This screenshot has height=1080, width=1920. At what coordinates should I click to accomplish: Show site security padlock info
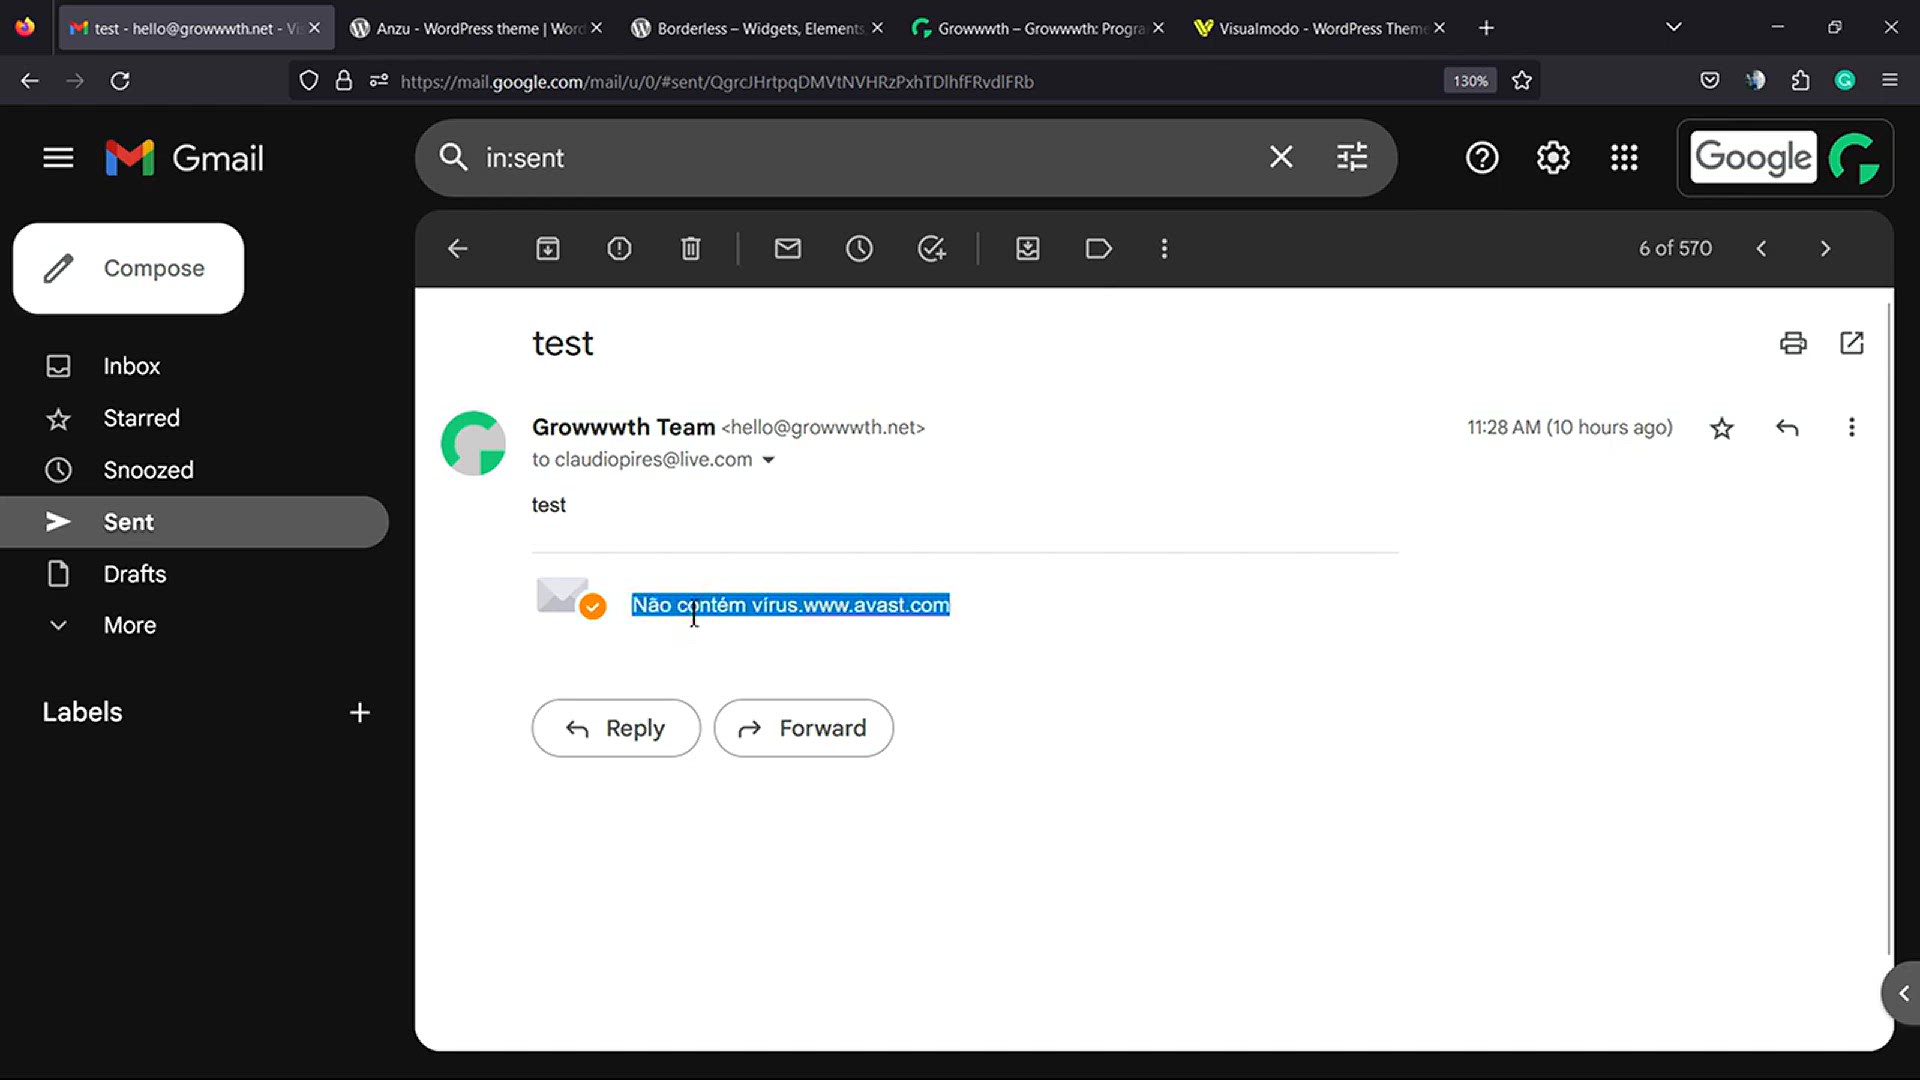pos(344,81)
